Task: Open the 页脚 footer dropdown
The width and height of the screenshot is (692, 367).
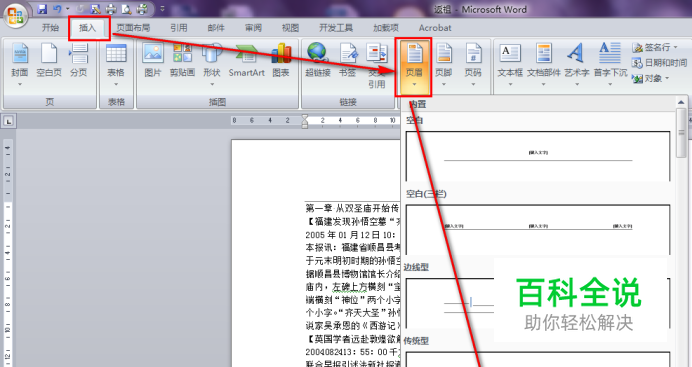Action: point(444,64)
